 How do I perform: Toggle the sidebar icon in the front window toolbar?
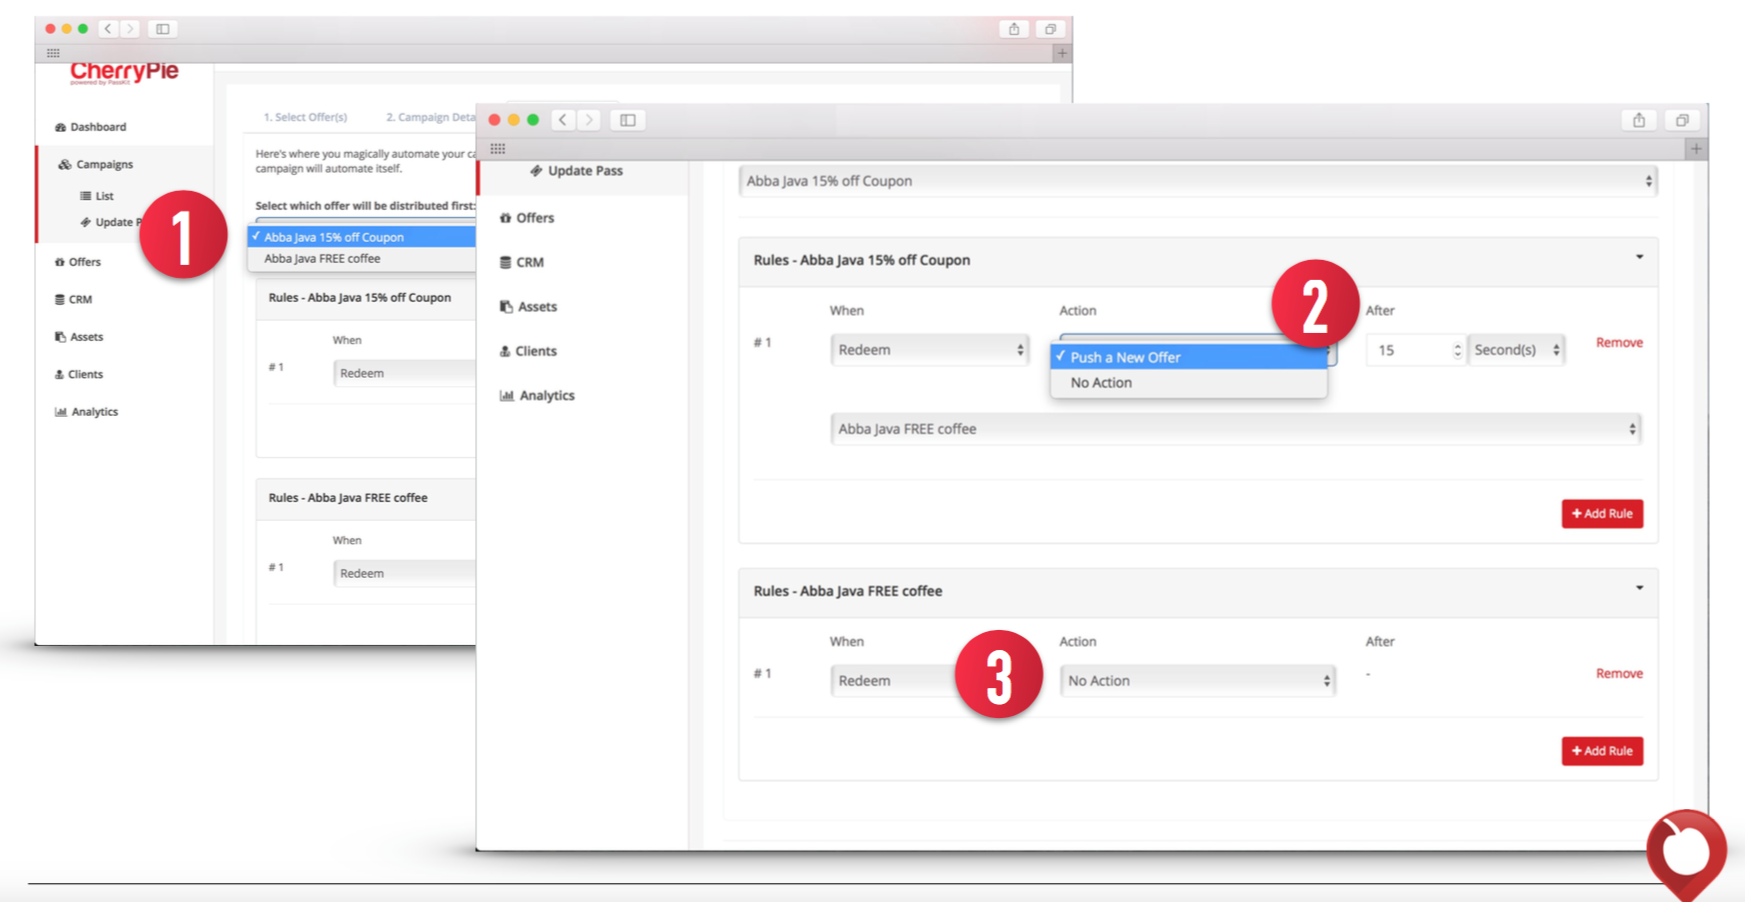(x=628, y=120)
